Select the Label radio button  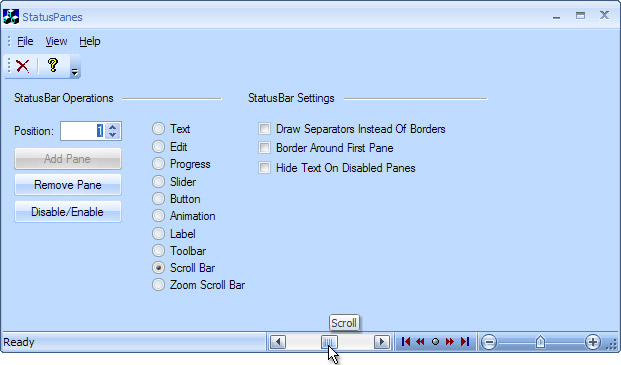(x=158, y=234)
